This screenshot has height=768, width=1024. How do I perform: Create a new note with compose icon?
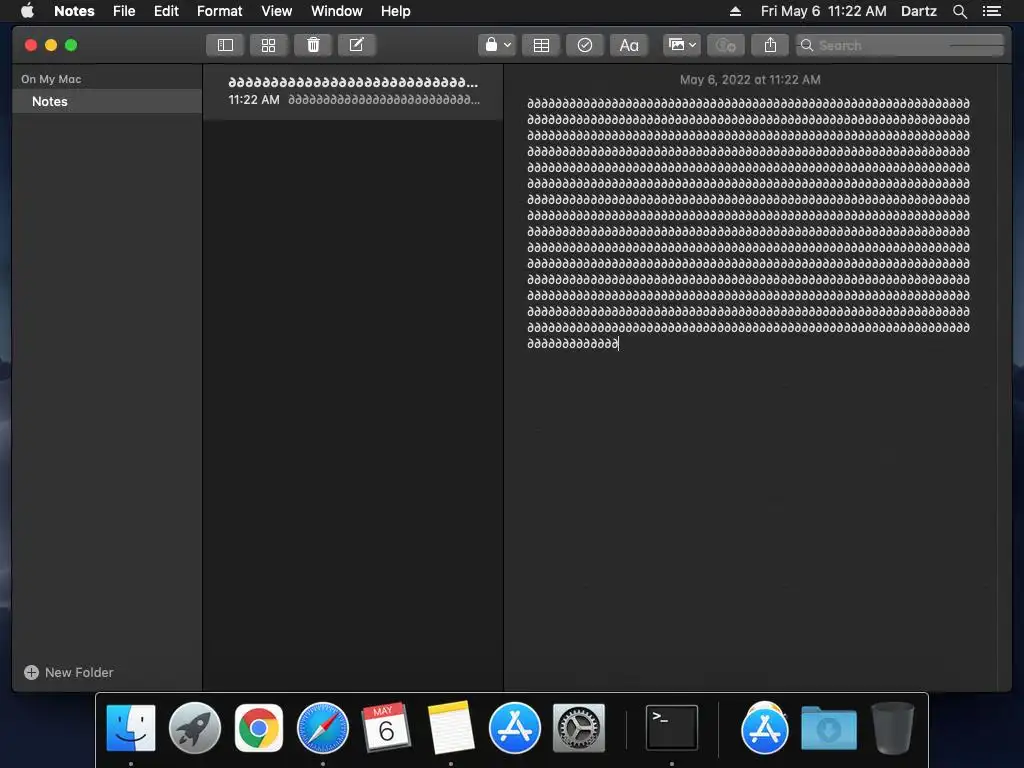tap(357, 45)
